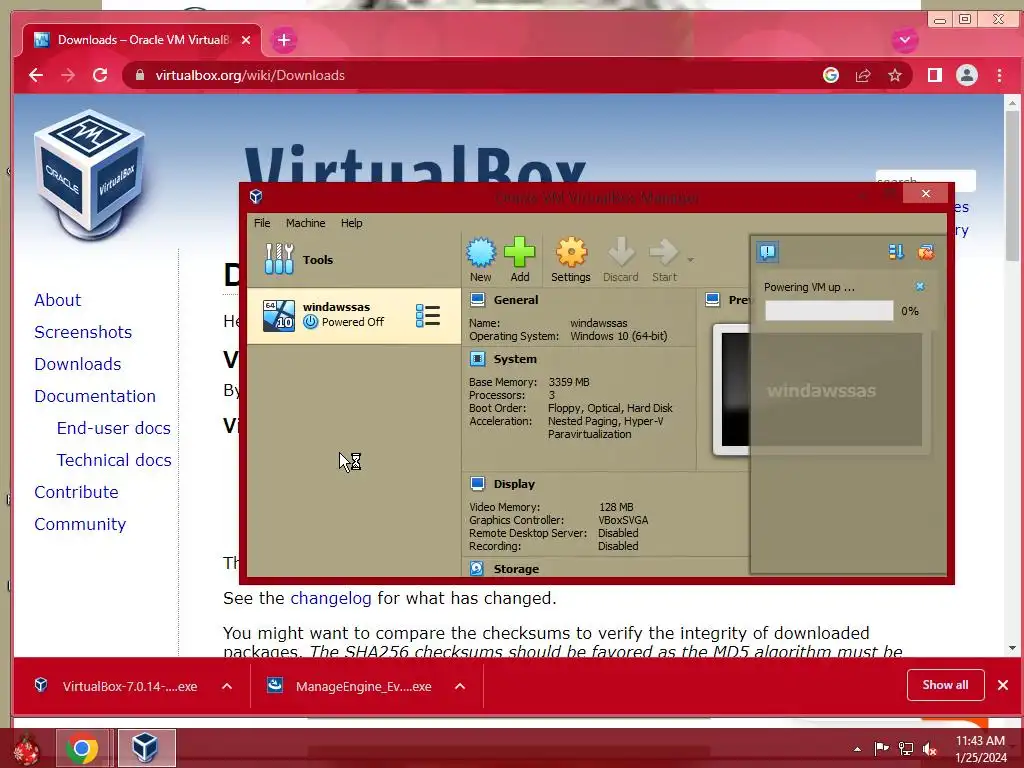
Task: Open the Contribute sidebar link
Action: click(76, 492)
